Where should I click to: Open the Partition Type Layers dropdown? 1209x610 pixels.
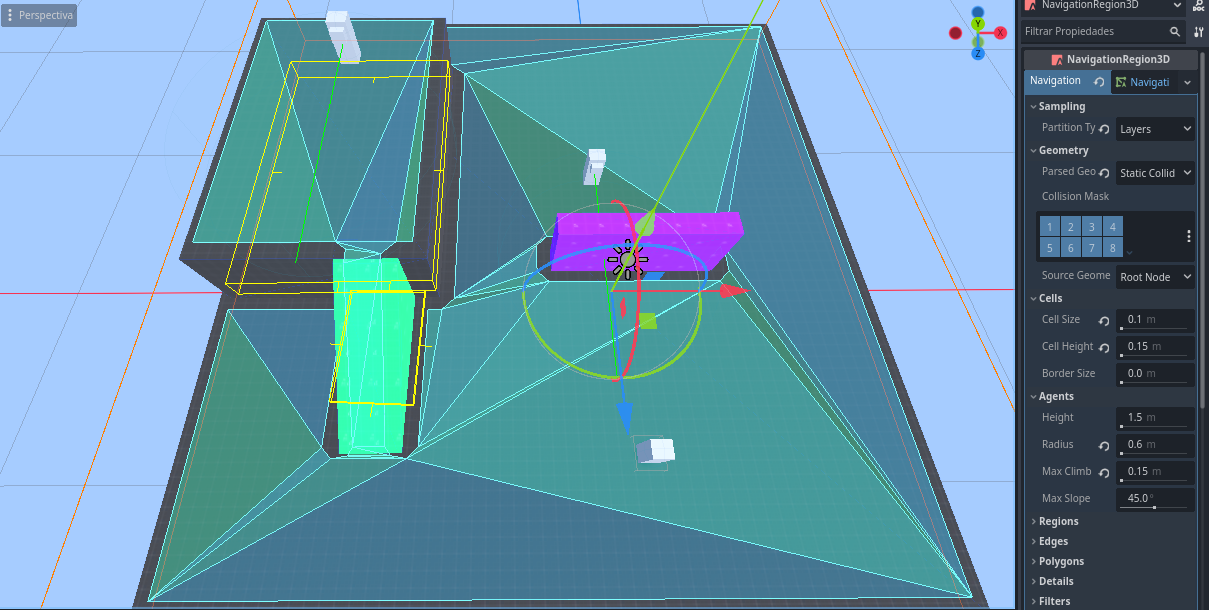pos(1155,129)
